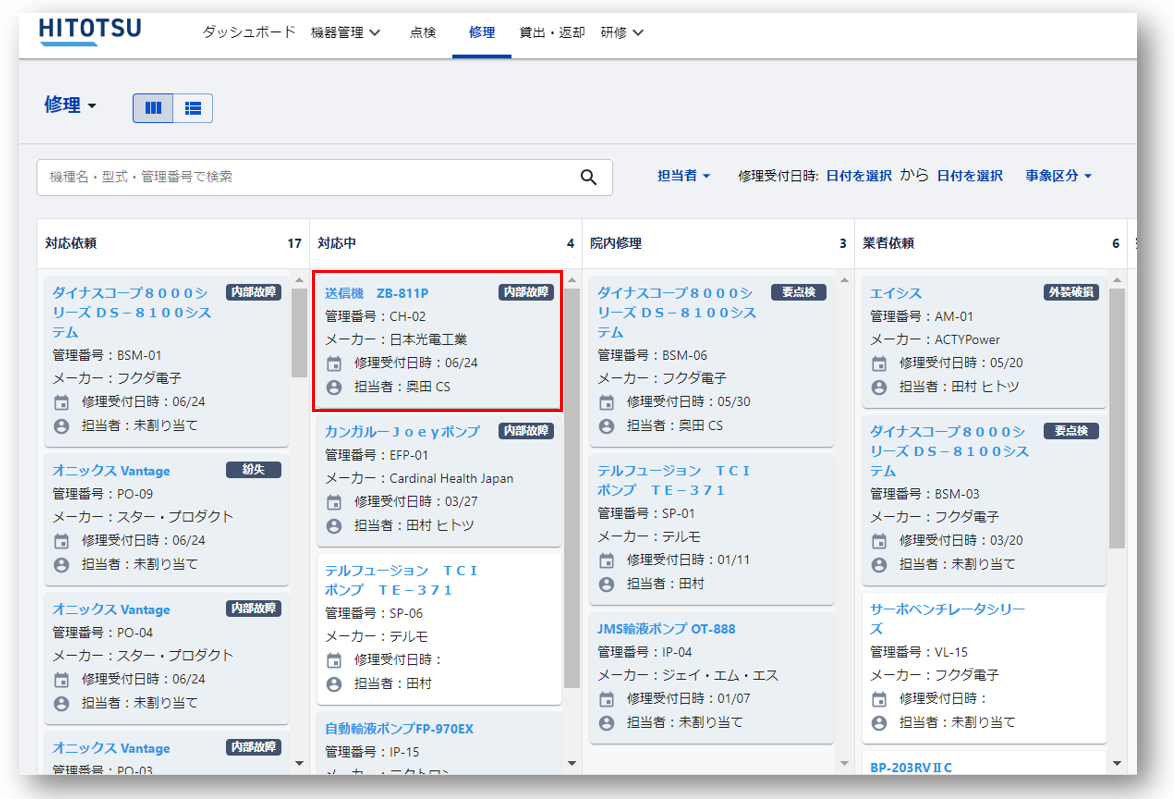The width and height of the screenshot is (1174, 799).
Task: Go to ダッシュボード in navigation
Action: (x=249, y=32)
